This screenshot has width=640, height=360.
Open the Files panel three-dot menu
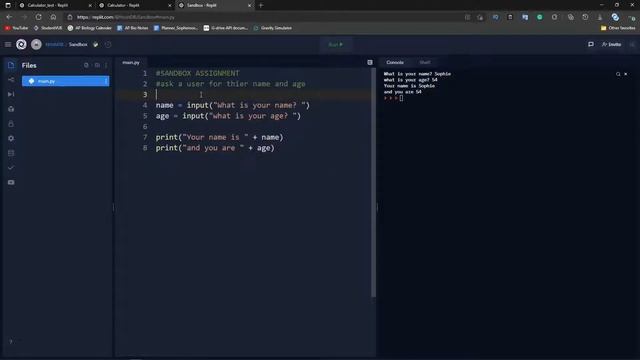pyautogui.click(x=106, y=65)
